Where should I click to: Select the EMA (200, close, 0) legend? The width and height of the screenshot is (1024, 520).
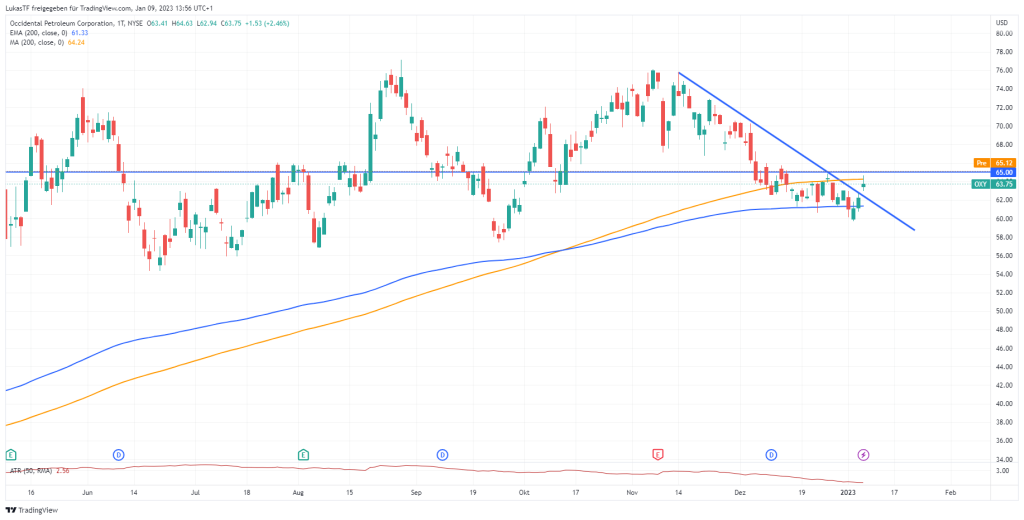pos(48,31)
